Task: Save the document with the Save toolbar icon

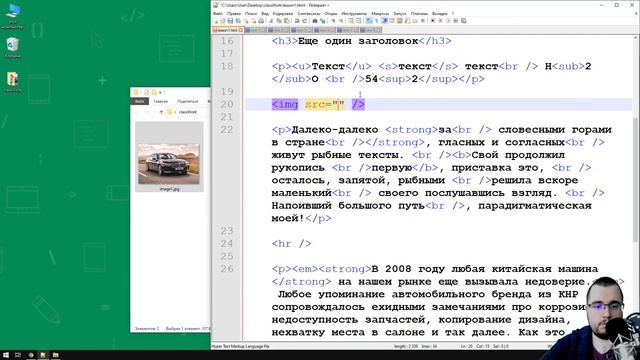Action: click(230, 20)
